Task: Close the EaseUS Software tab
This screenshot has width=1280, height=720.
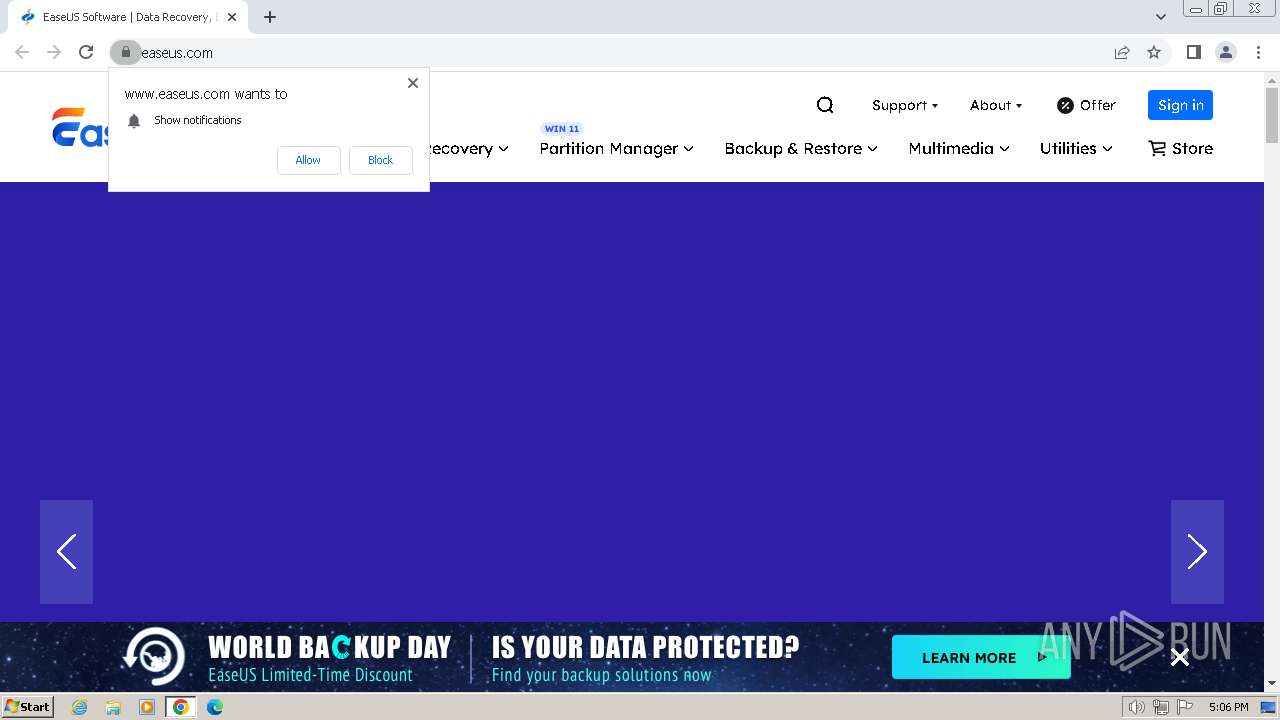Action: [x=232, y=17]
